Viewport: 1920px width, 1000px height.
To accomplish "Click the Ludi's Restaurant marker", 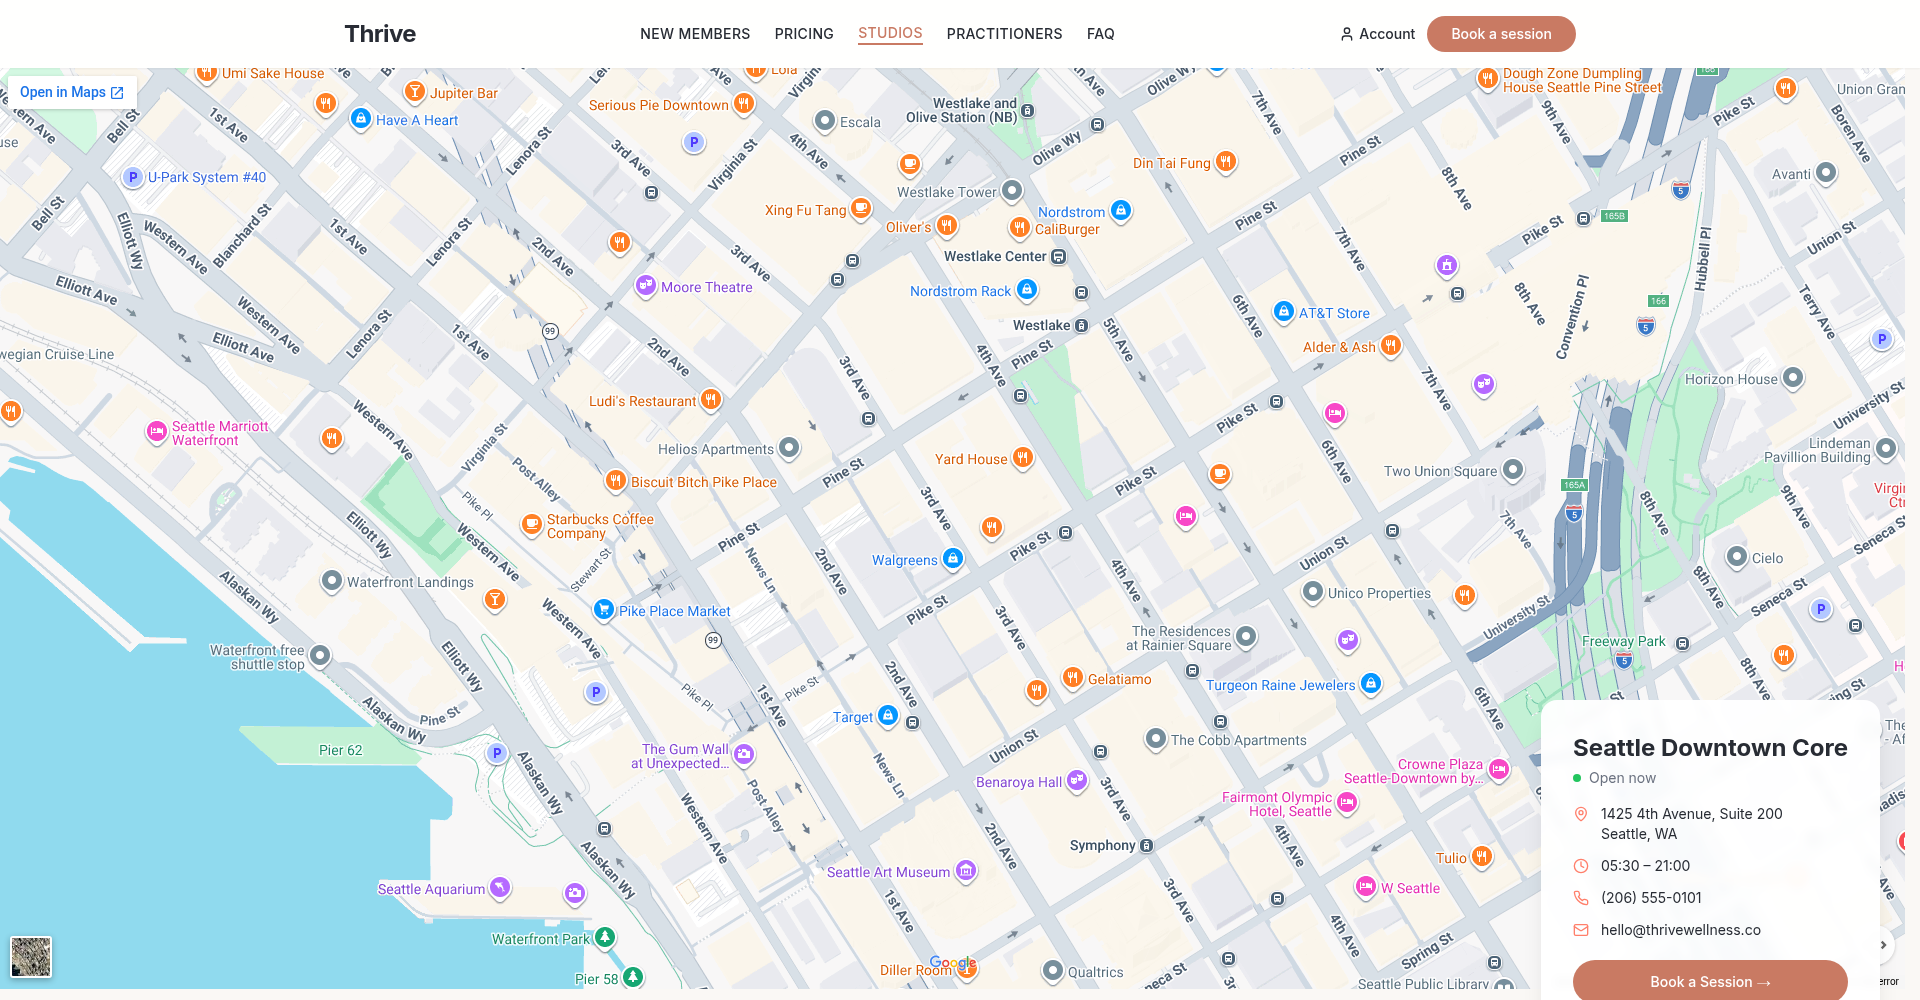I will coord(711,399).
